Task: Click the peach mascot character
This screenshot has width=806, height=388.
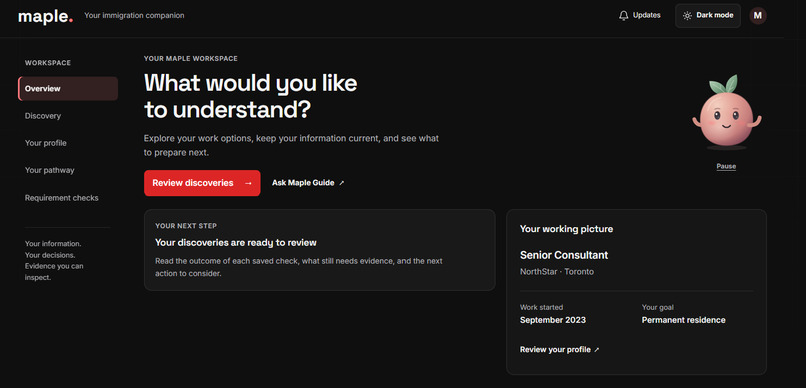Action: click(x=726, y=113)
